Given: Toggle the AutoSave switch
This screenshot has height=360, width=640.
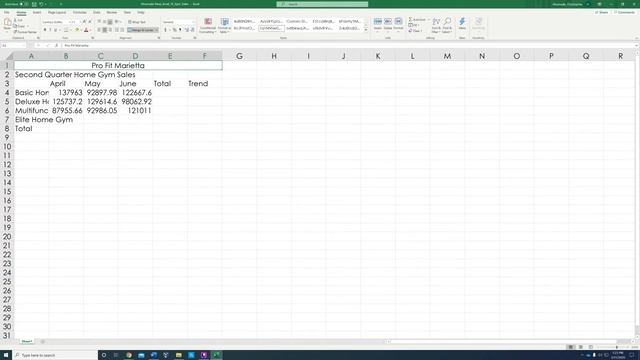Looking at the screenshot, I should click(24, 4).
